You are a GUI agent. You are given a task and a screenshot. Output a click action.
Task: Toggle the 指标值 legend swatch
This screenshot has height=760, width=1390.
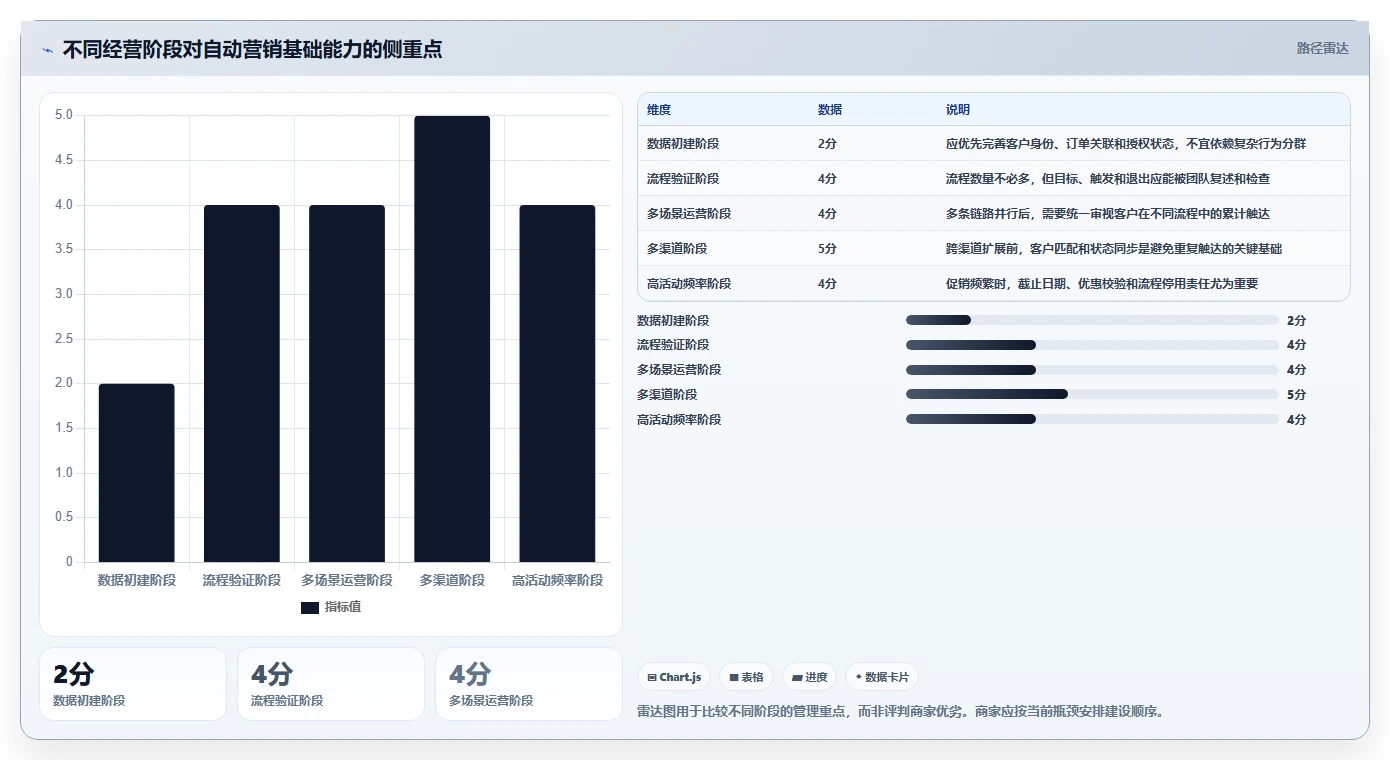pos(309,607)
